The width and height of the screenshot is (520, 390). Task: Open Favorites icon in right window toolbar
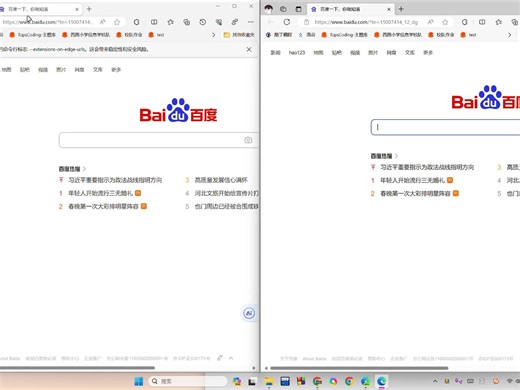point(499,22)
